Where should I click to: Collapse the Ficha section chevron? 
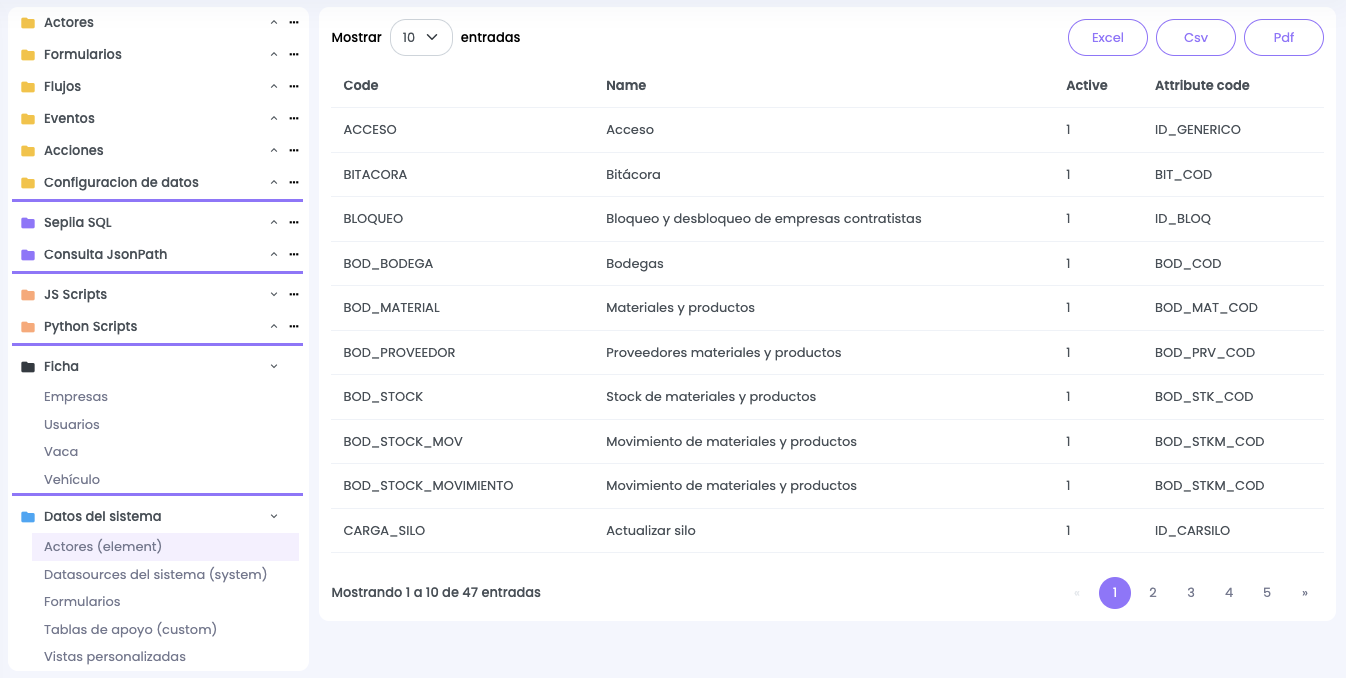(x=274, y=366)
